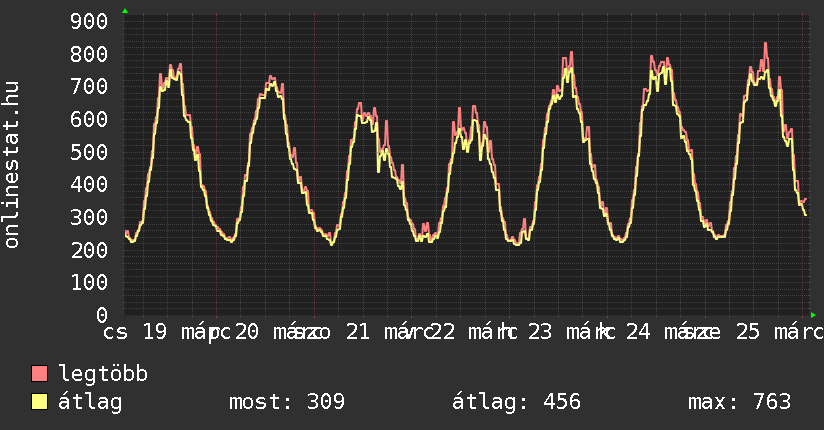The height and width of the screenshot is (430, 824).
Task: Click the 'max: 763' statistic text
Action: (739, 402)
